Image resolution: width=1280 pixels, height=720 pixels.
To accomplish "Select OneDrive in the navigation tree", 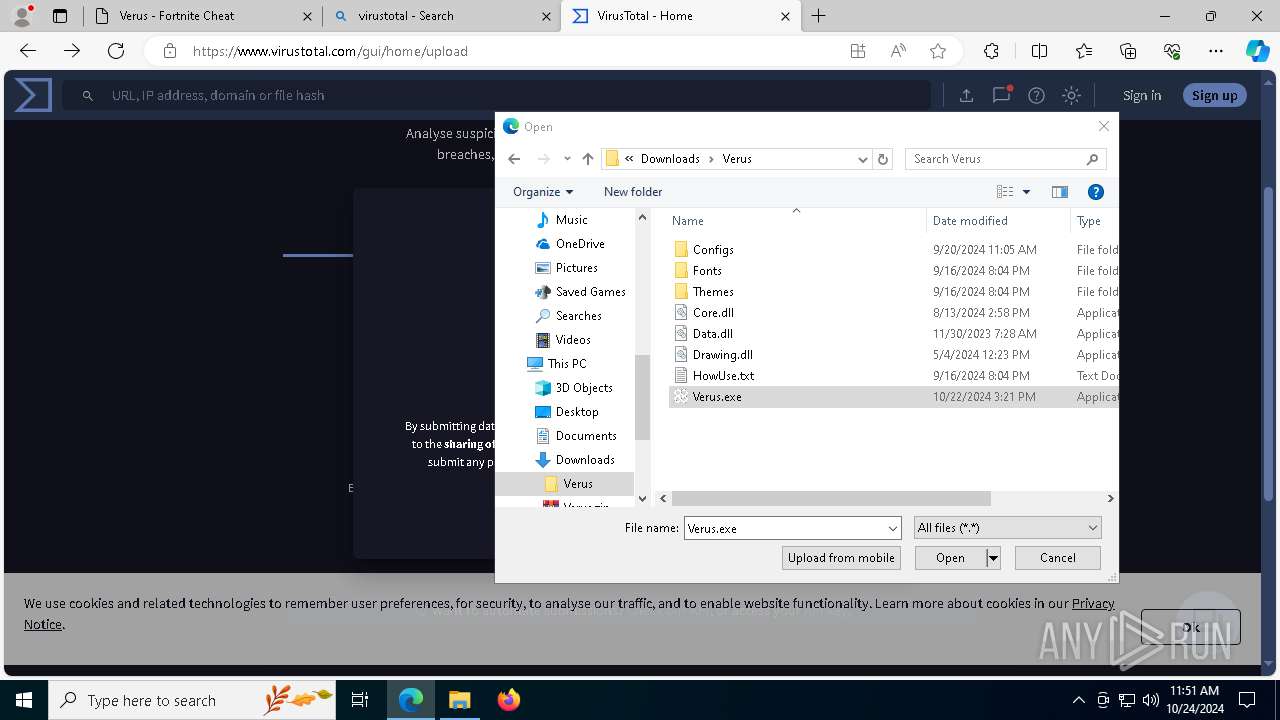I will [580, 244].
